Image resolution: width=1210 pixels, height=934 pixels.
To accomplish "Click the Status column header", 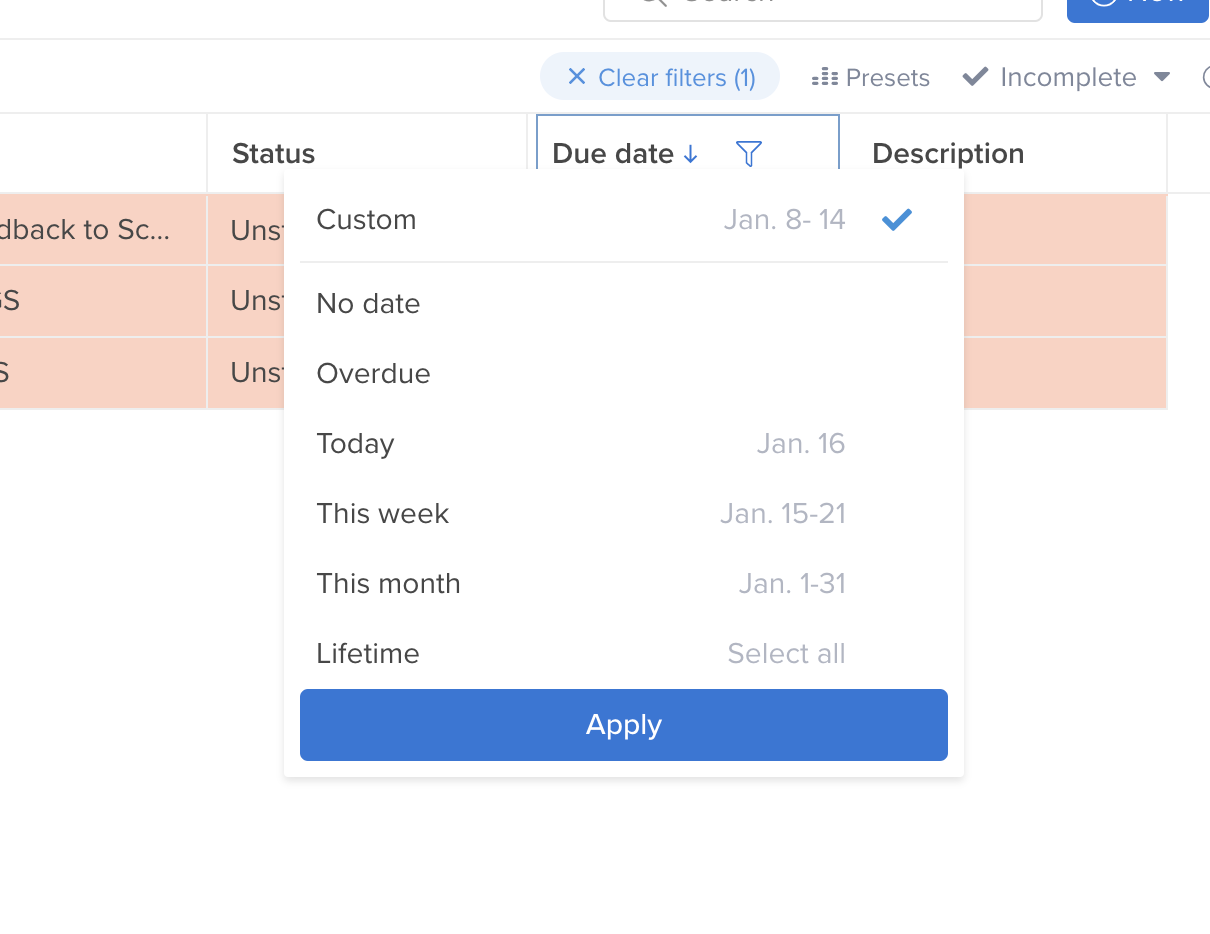I will pyautogui.click(x=367, y=153).
